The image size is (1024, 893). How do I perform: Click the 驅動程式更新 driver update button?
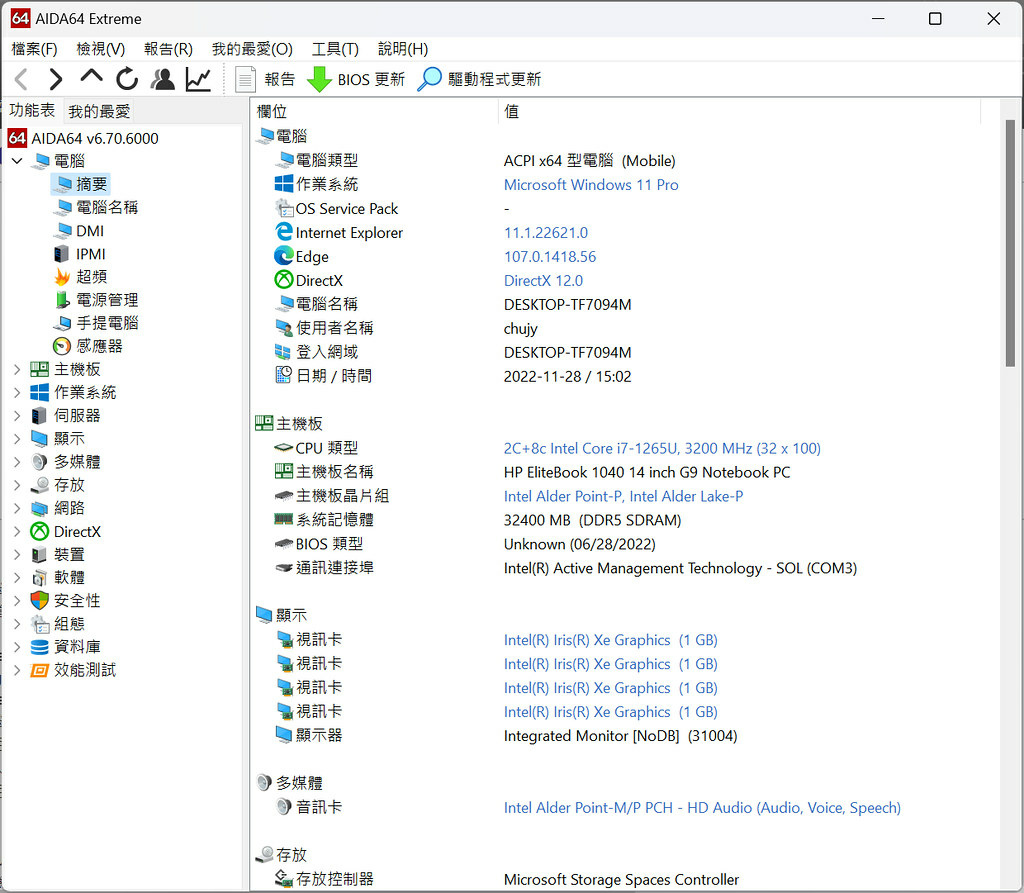(479, 79)
